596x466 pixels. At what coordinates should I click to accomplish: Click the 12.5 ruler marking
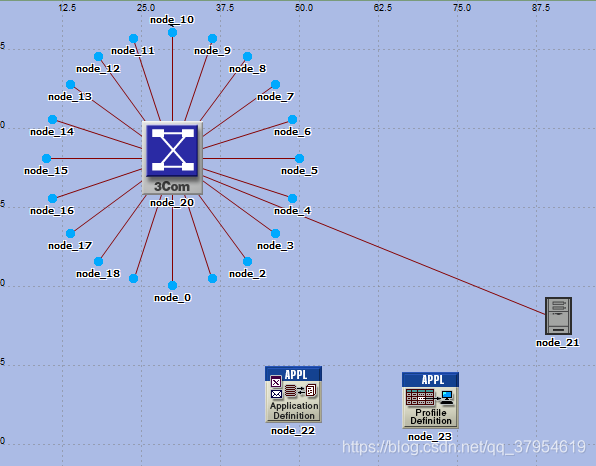coord(67,8)
